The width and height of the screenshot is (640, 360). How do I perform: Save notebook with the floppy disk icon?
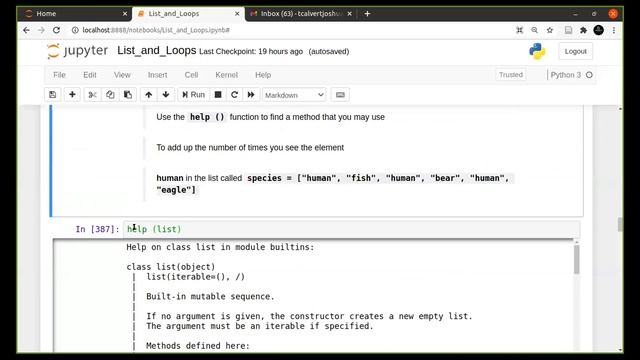click(52, 95)
